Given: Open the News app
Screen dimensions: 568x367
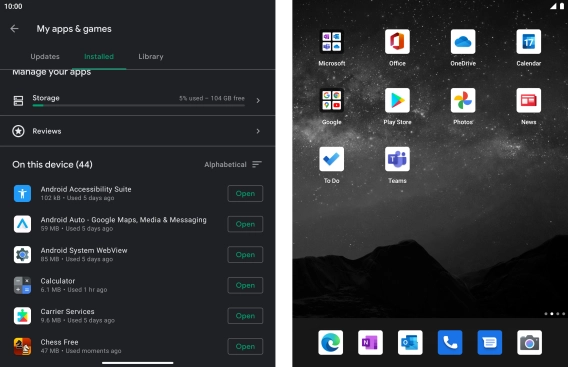Looking at the screenshot, I should coord(529,100).
